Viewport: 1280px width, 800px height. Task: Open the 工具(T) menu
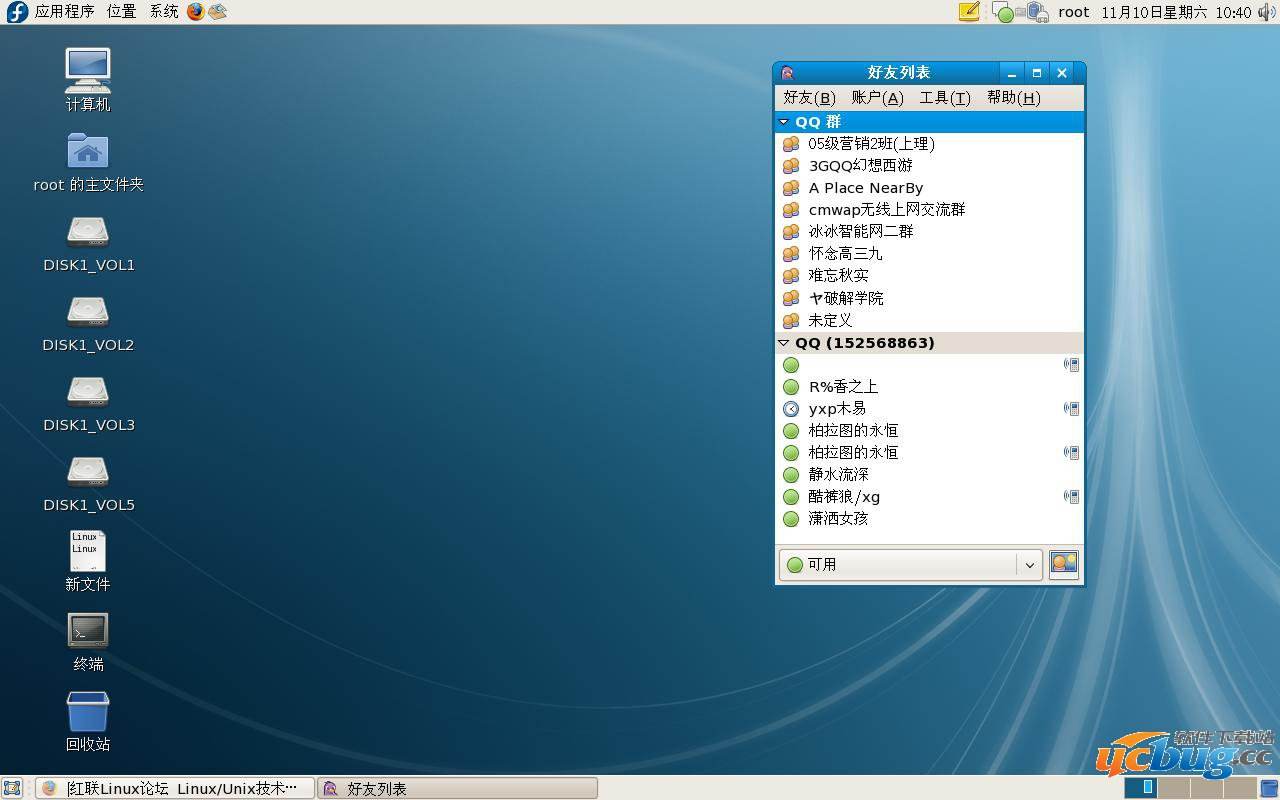pos(945,98)
